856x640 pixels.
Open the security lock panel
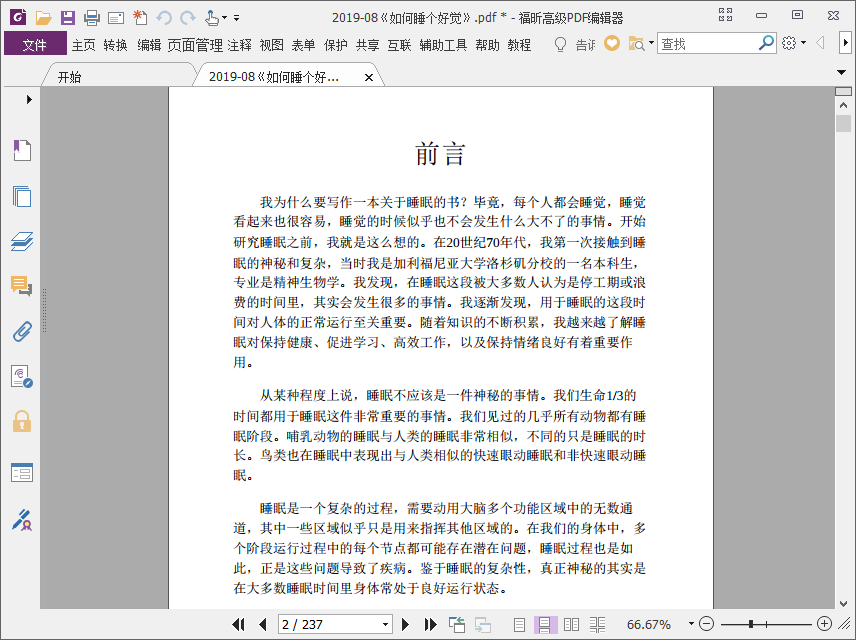pos(22,422)
